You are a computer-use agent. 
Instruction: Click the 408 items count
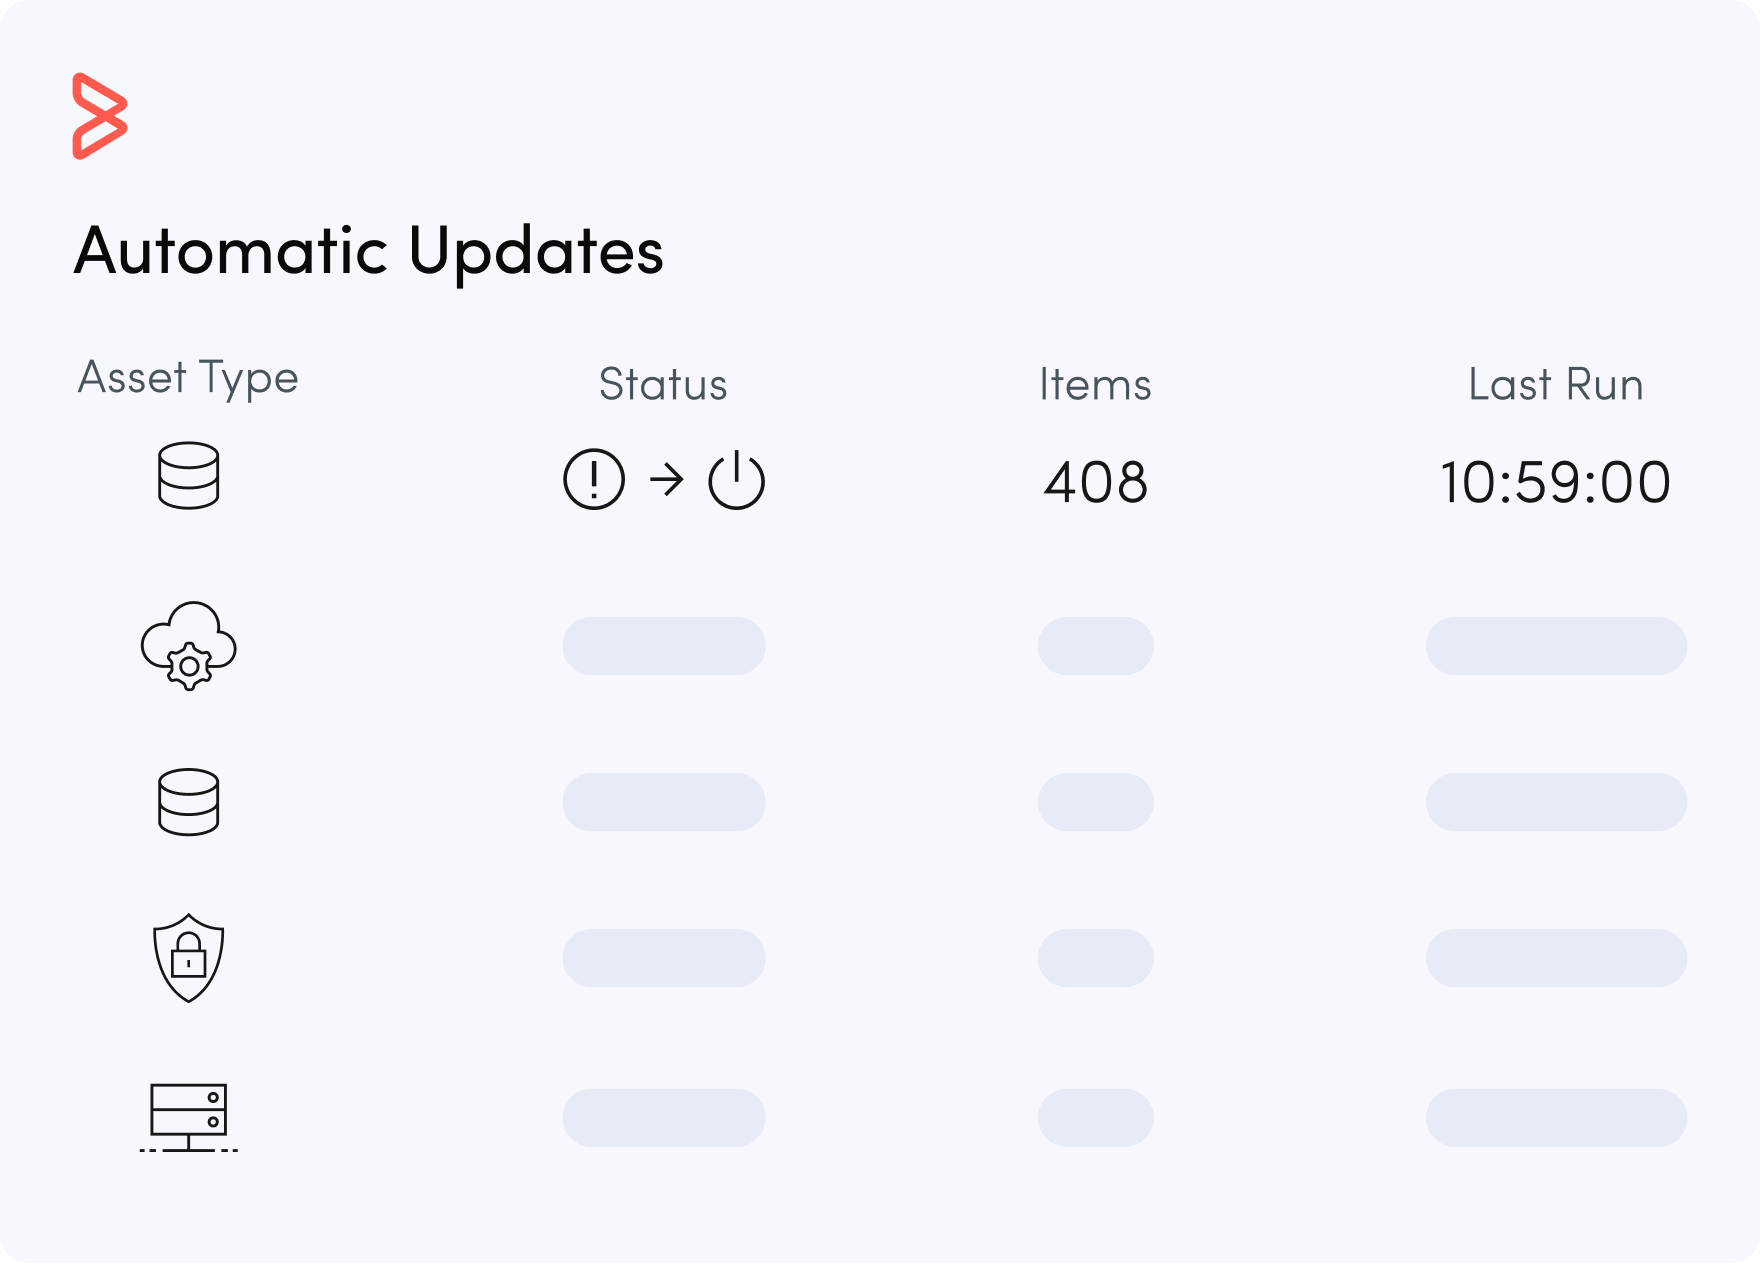[1095, 482]
